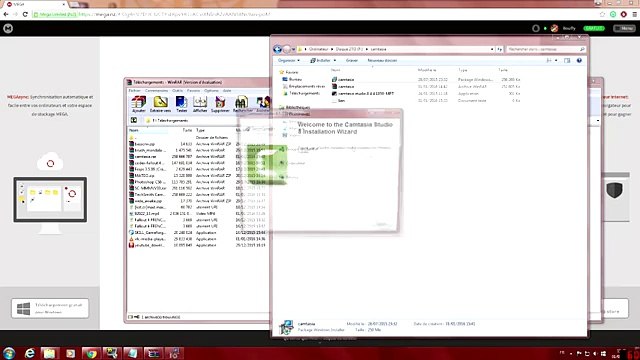Click the volume icon in system tray
640x360 pixels.
pyautogui.click(x=595, y=353)
